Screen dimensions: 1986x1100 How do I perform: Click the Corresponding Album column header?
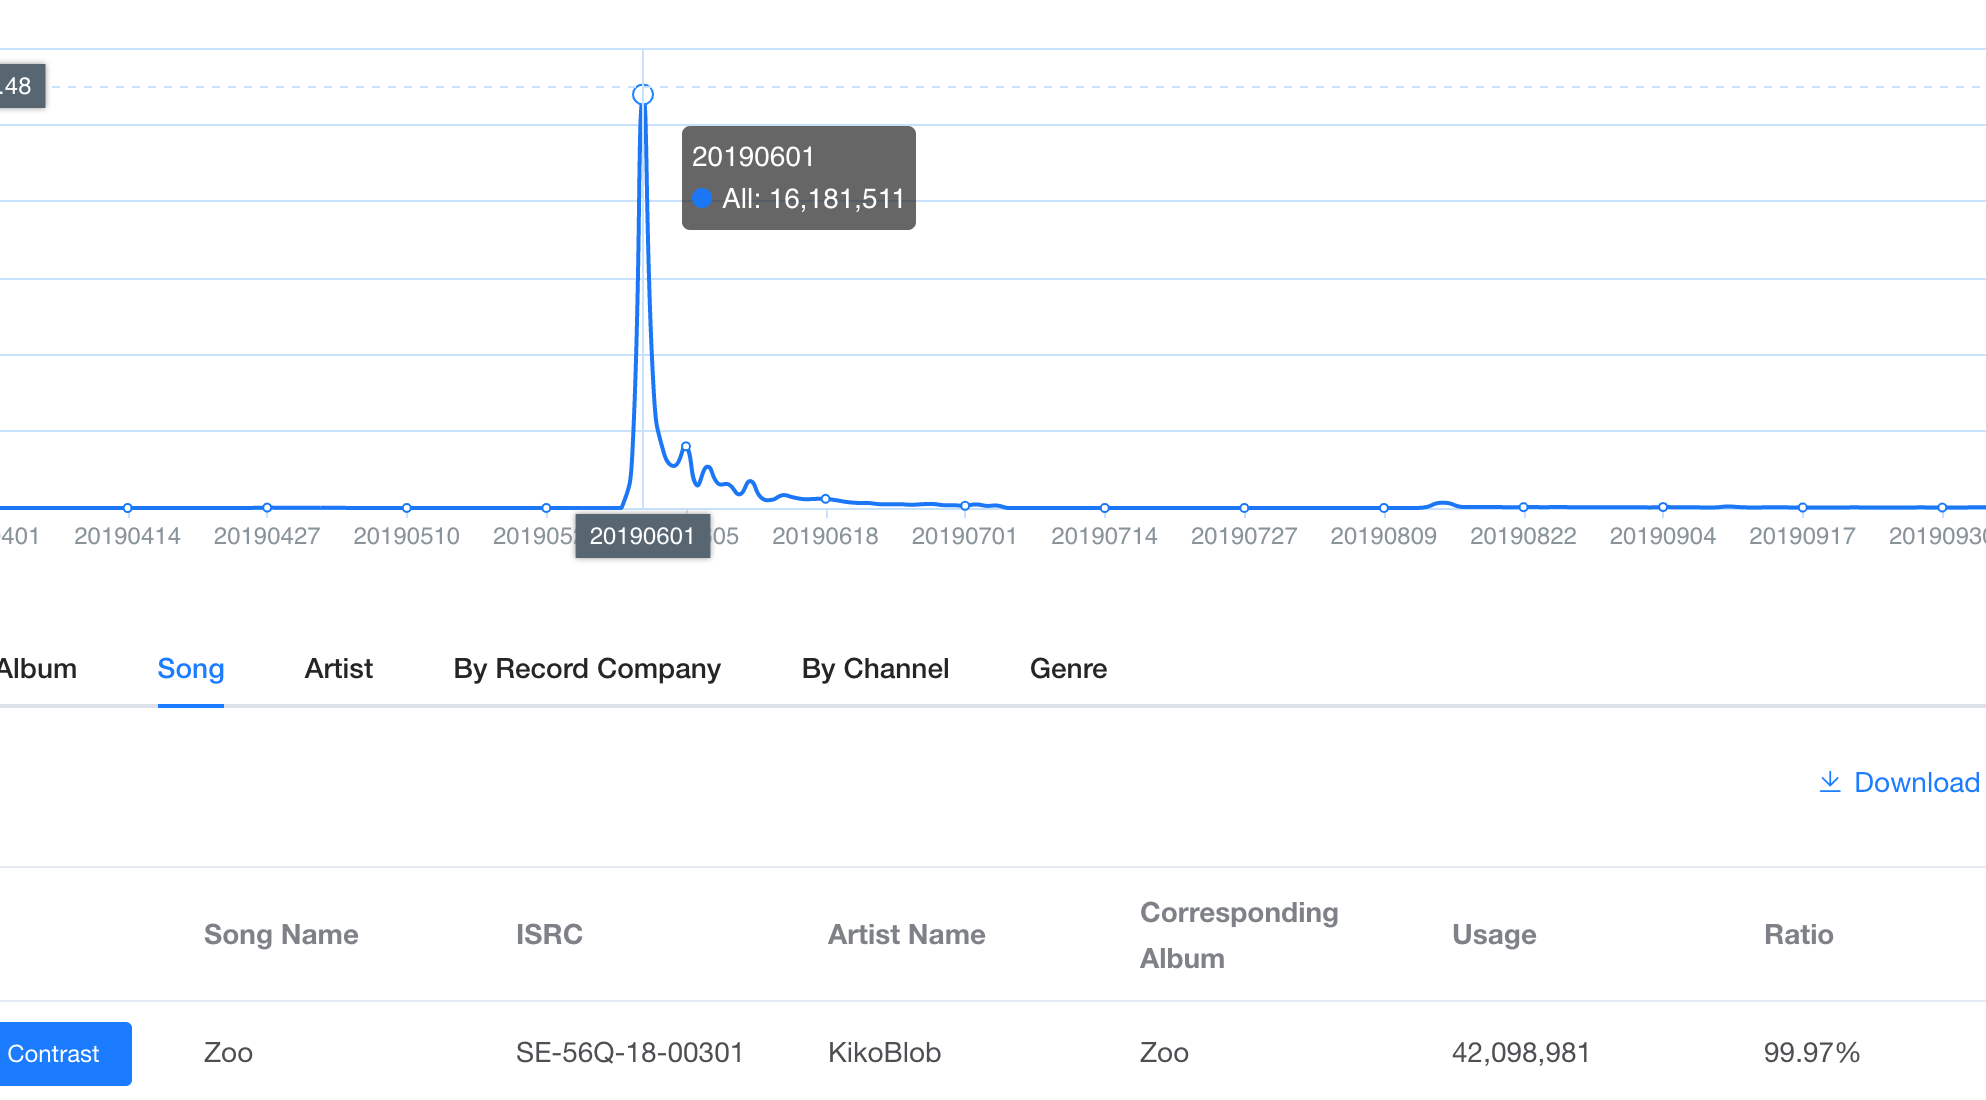1239,935
